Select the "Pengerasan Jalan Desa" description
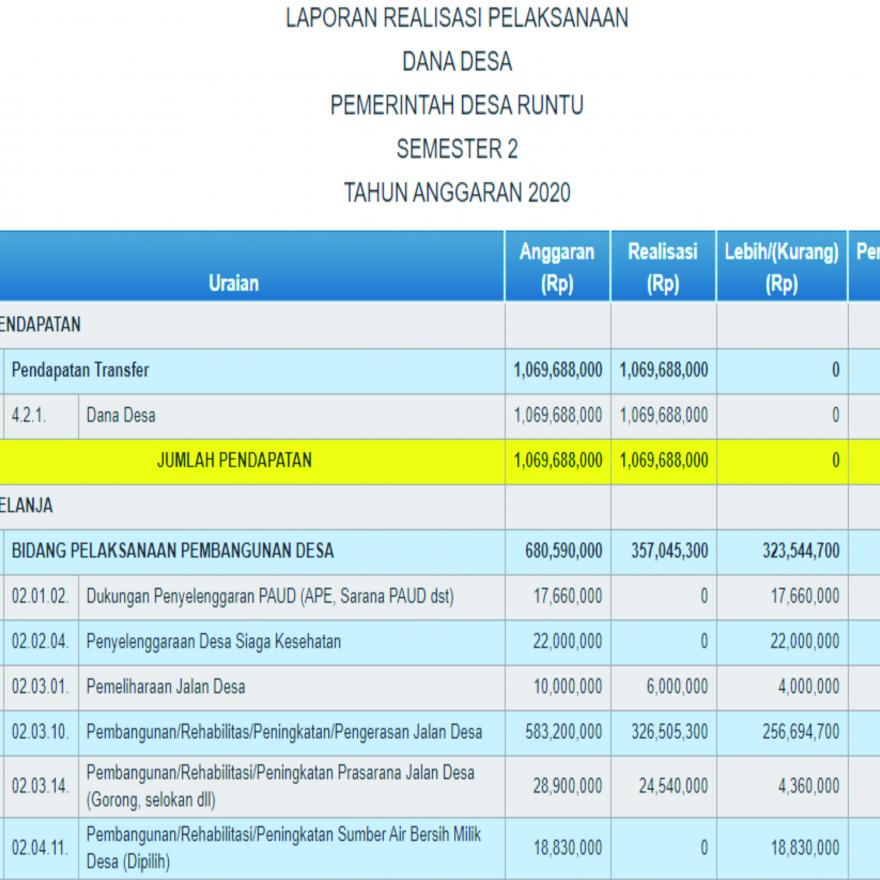880x880 pixels. [284, 732]
